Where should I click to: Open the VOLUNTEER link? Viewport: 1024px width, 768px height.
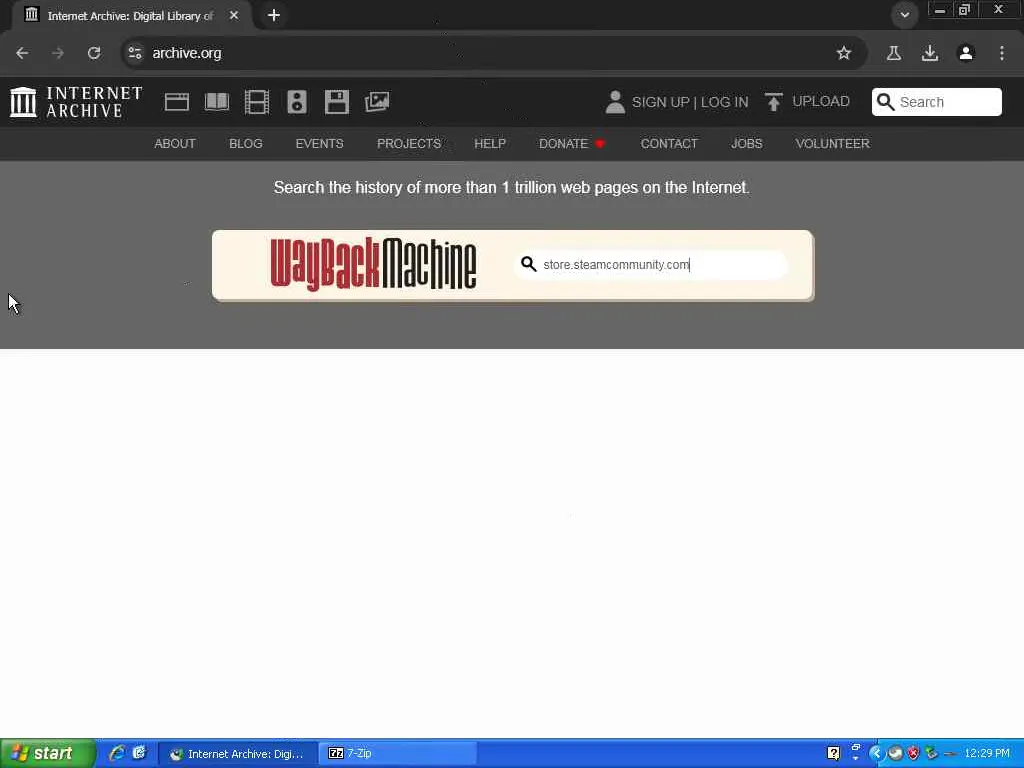[x=832, y=144]
